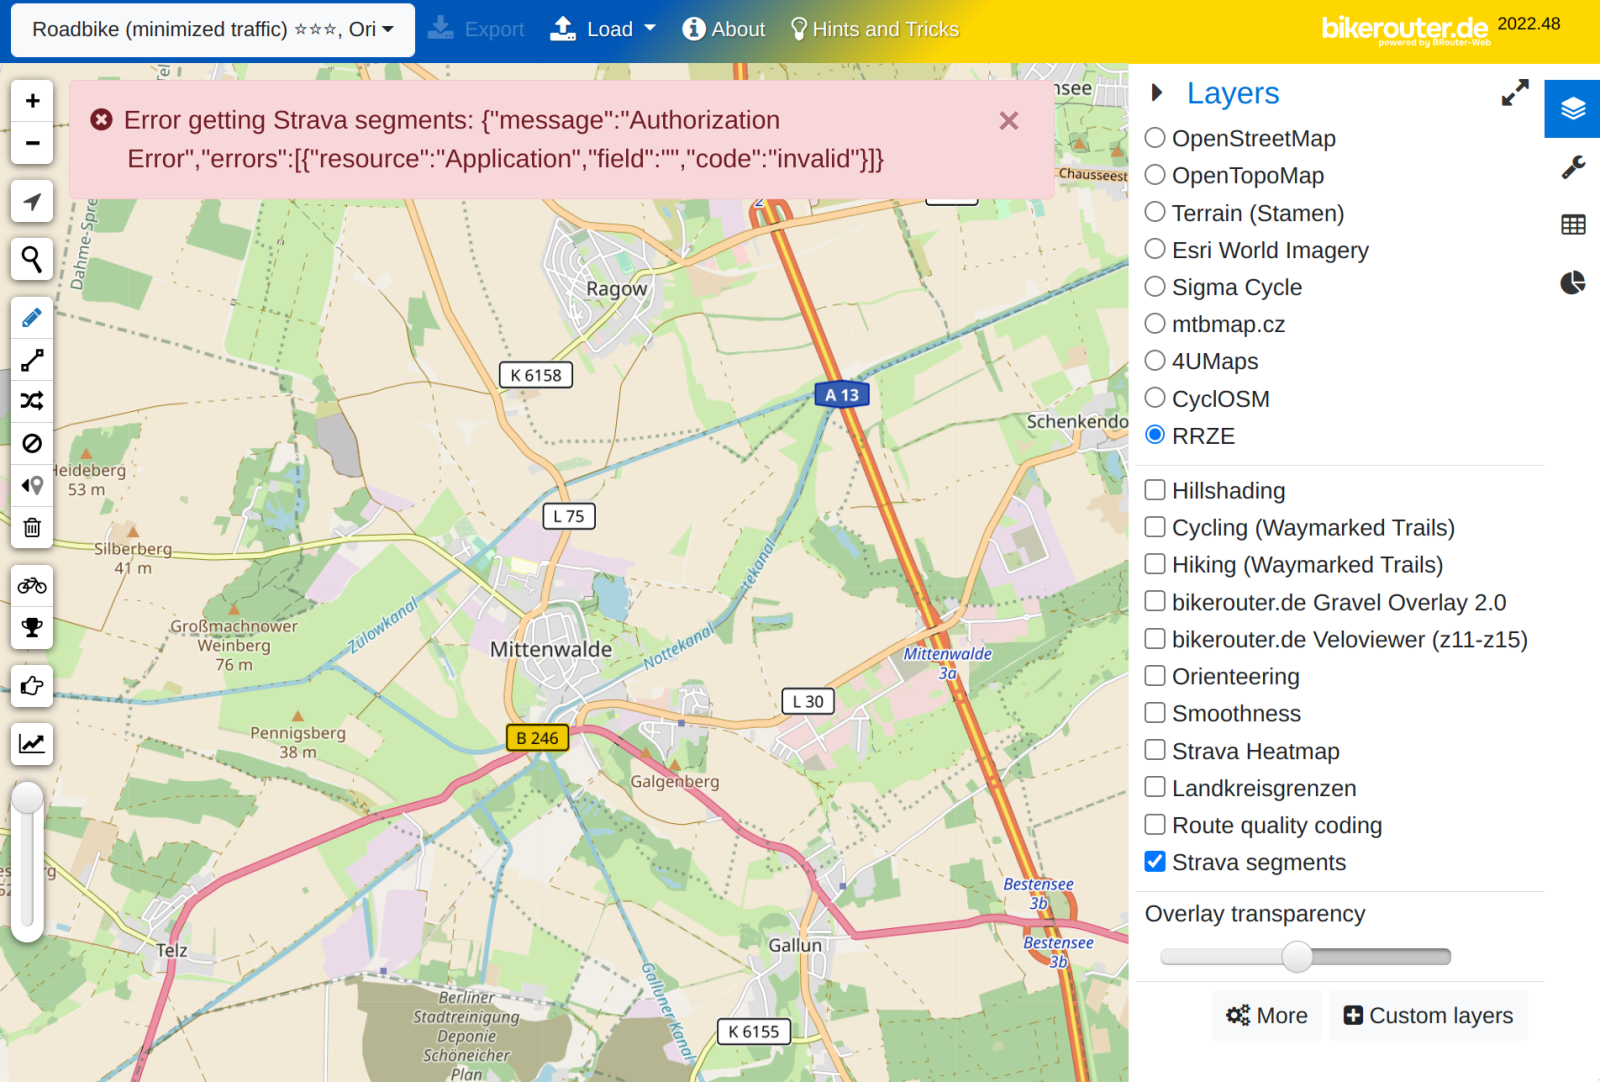The height and width of the screenshot is (1082, 1600).
Task: Uncheck the Strava segments overlay
Action: pos(1155,862)
